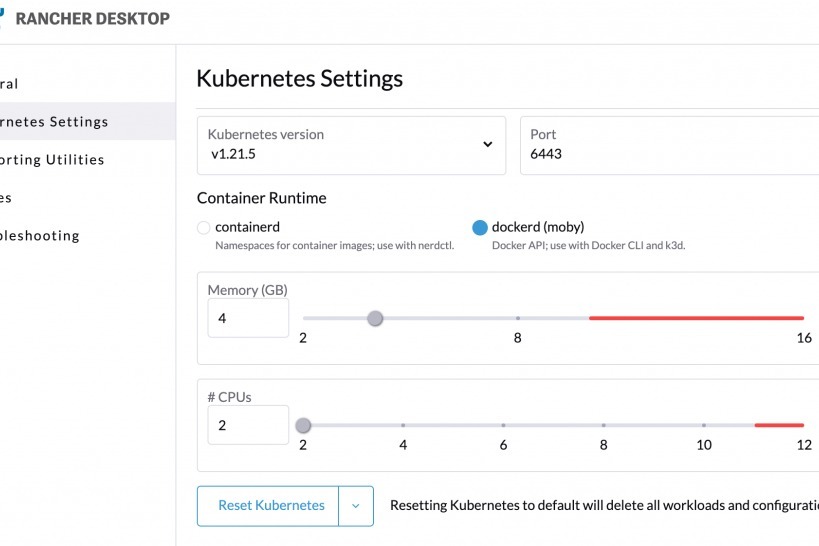This screenshot has width=819, height=546.
Task: Click the CPUs slider at 4 tick
Action: [403, 425]
